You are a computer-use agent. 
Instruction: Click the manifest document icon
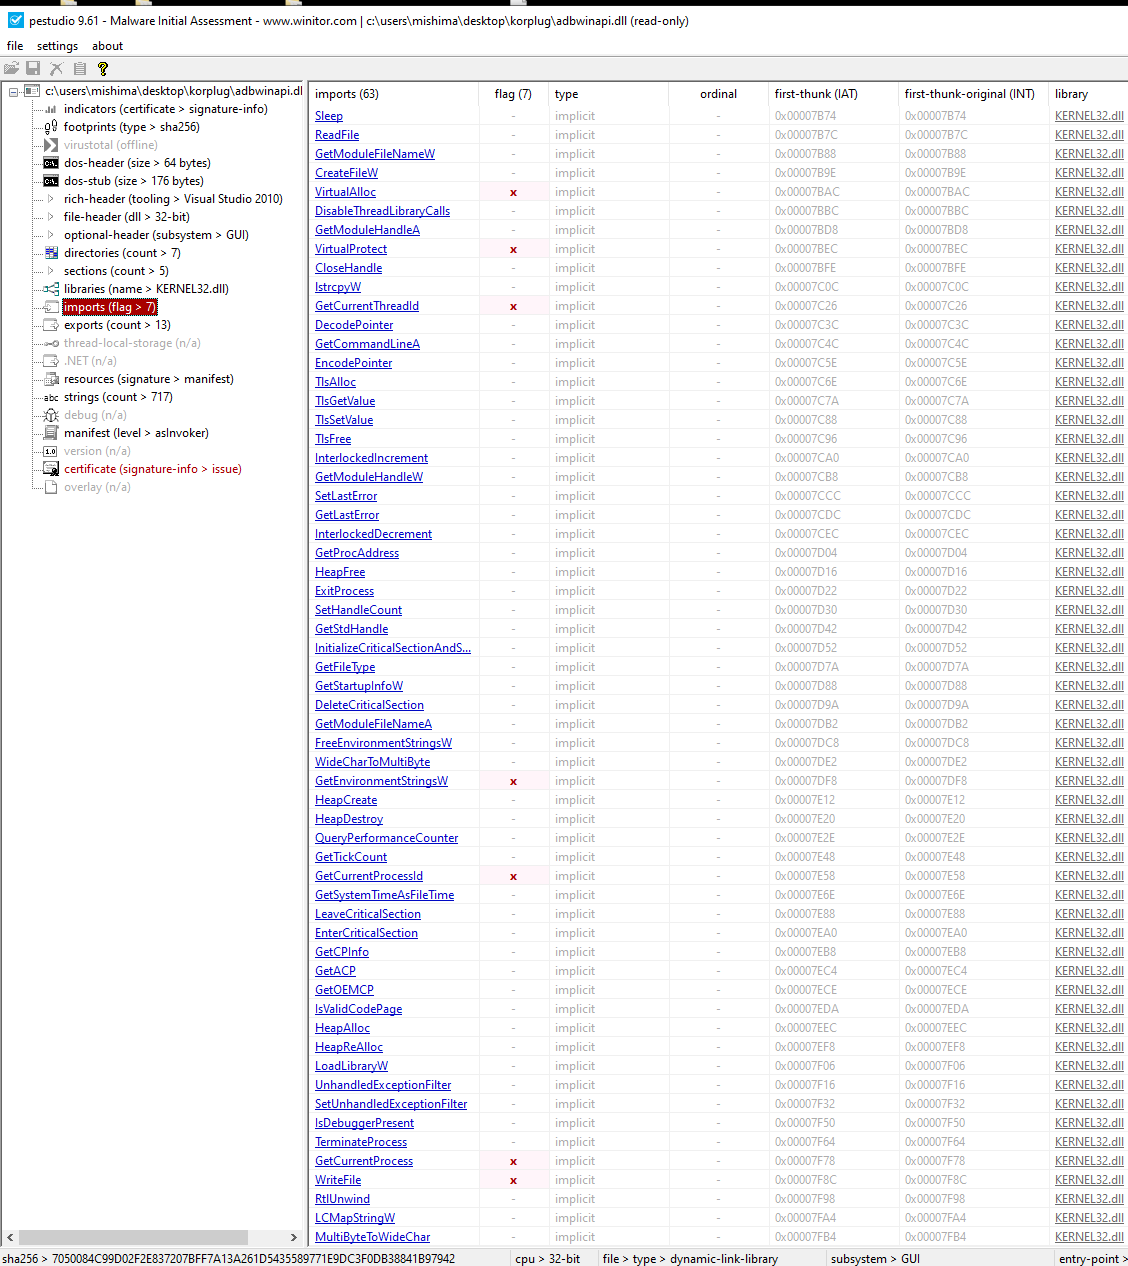coord(51,433)
